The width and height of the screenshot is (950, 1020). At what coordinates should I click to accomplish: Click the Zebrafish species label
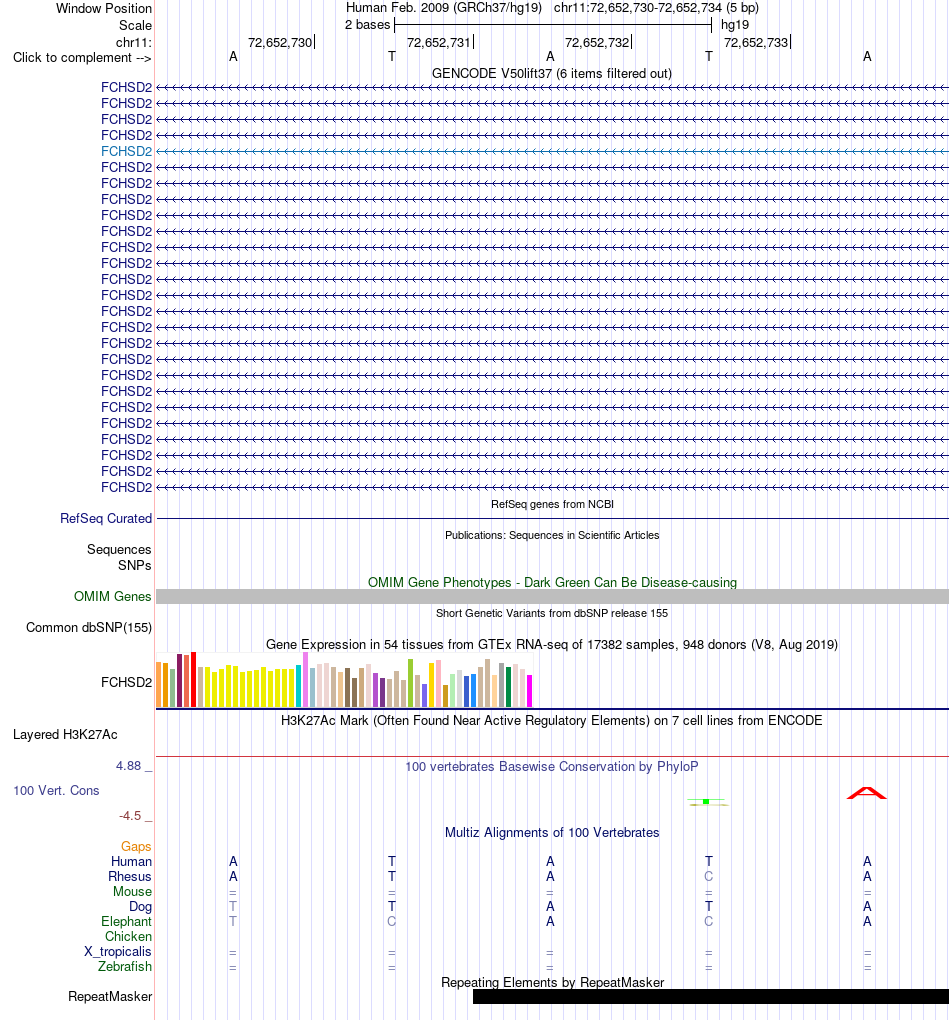(x=125, y=967)
